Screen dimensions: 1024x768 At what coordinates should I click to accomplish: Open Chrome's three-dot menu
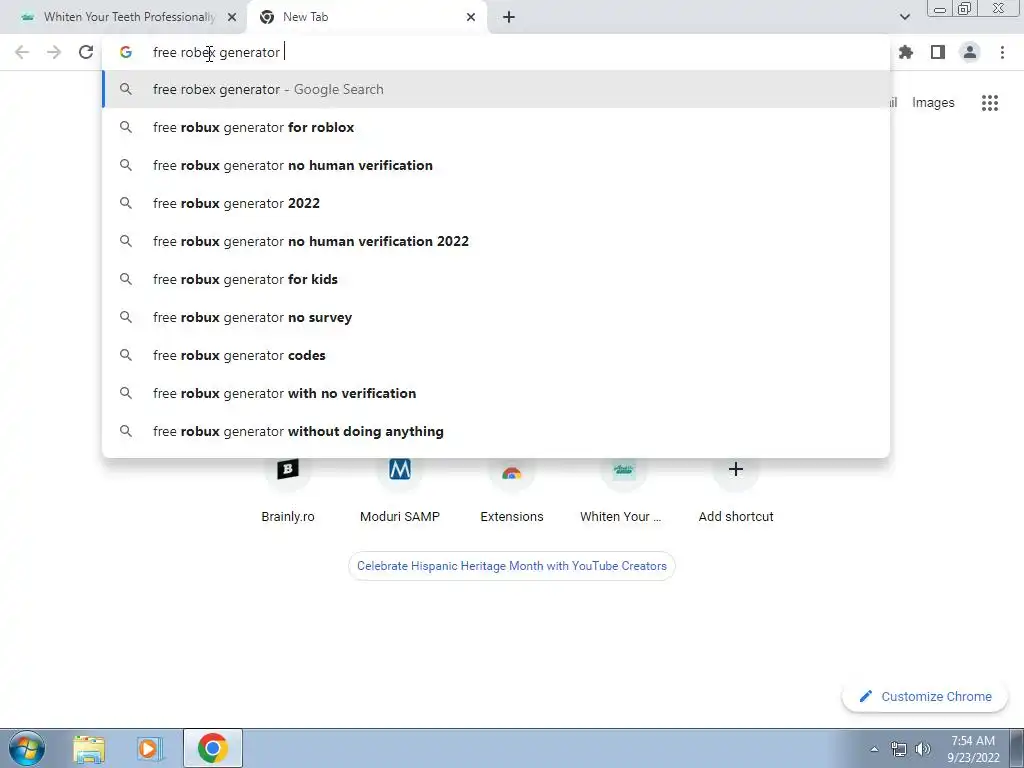tap(1002, 52)
